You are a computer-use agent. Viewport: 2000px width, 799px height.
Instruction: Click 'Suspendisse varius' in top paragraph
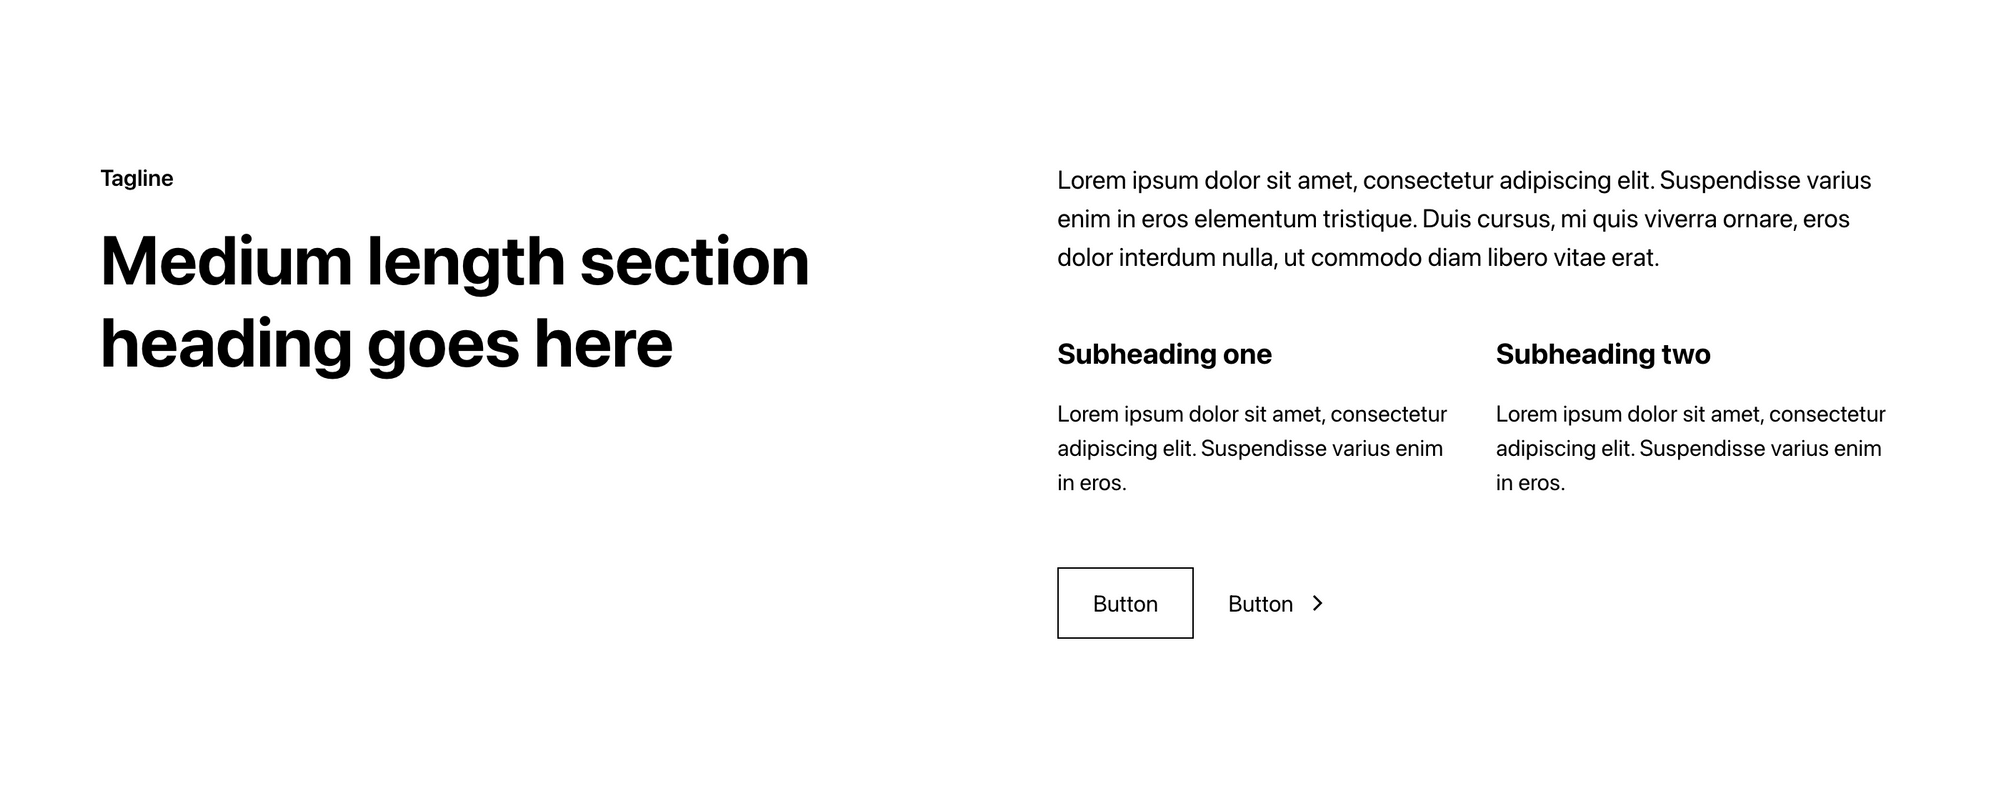1764,181
